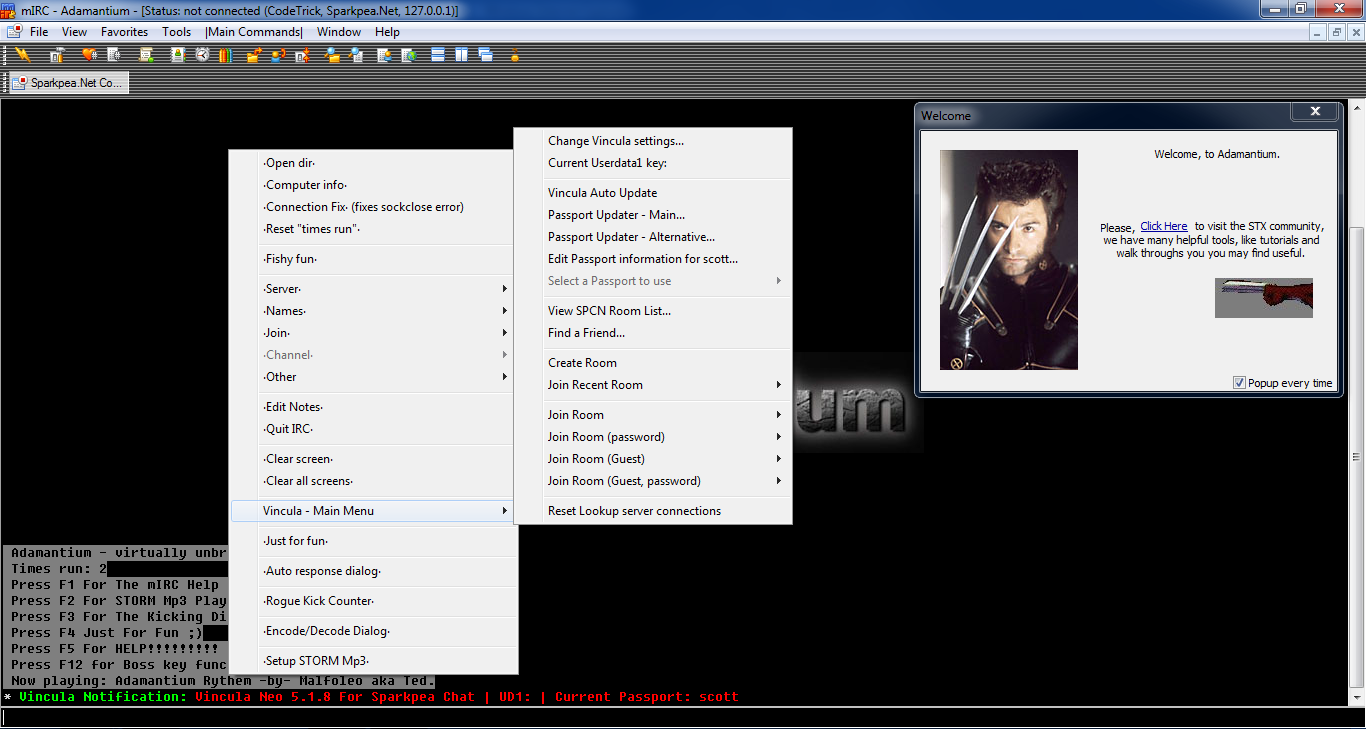Expand the Join Recent Room submenu

click(653, 385)
